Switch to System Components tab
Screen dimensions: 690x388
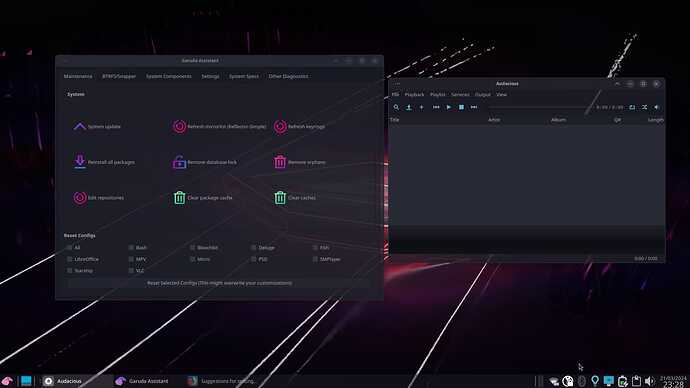pyautogui.click(x=169, y=76)
